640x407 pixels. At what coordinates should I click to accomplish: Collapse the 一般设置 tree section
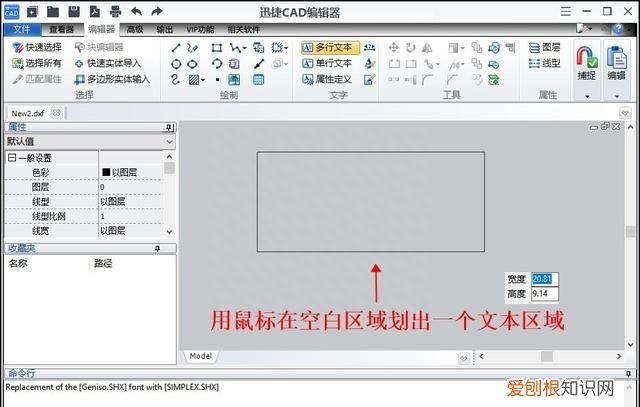pos(11,158)
